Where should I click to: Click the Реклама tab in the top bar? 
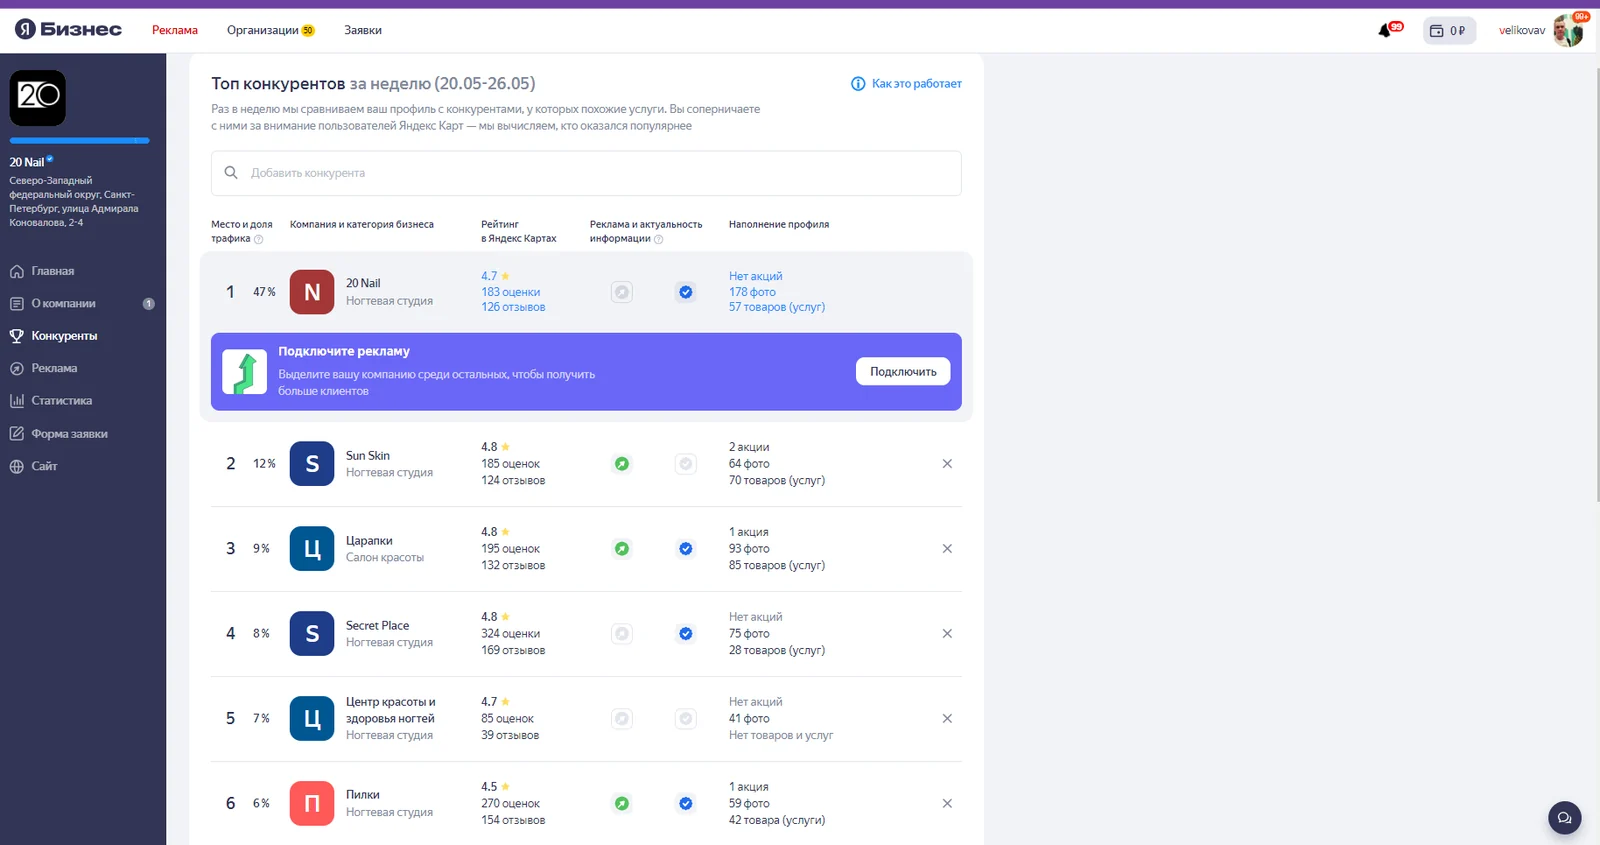(x=175, y=30)
